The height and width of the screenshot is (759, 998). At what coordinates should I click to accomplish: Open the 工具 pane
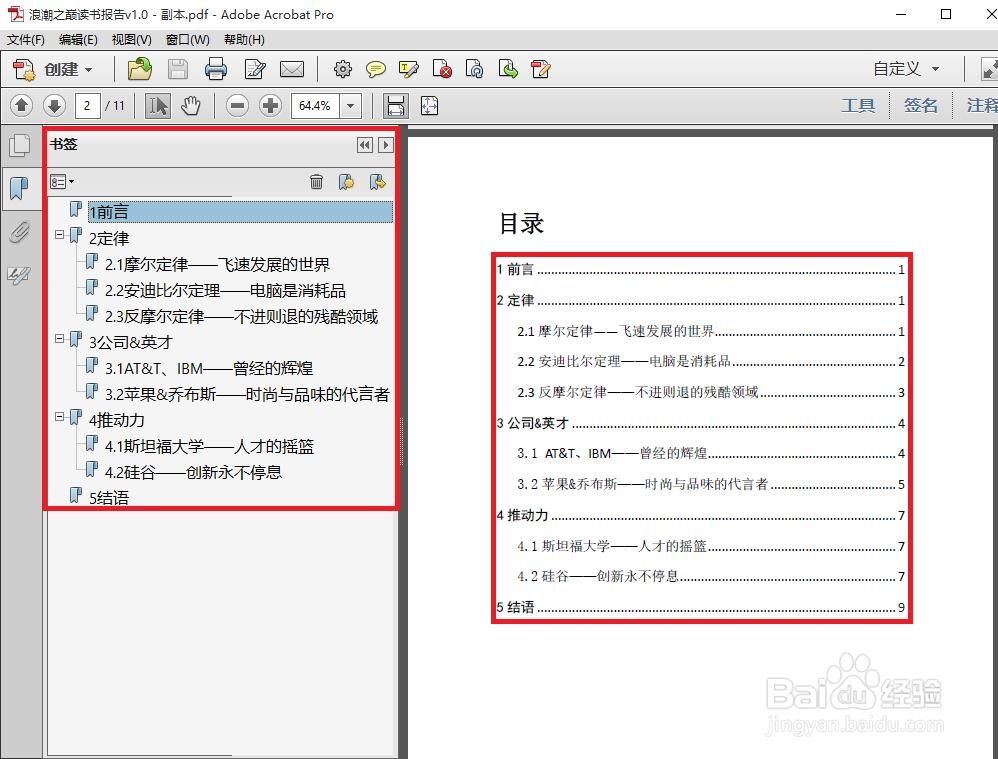858,105
